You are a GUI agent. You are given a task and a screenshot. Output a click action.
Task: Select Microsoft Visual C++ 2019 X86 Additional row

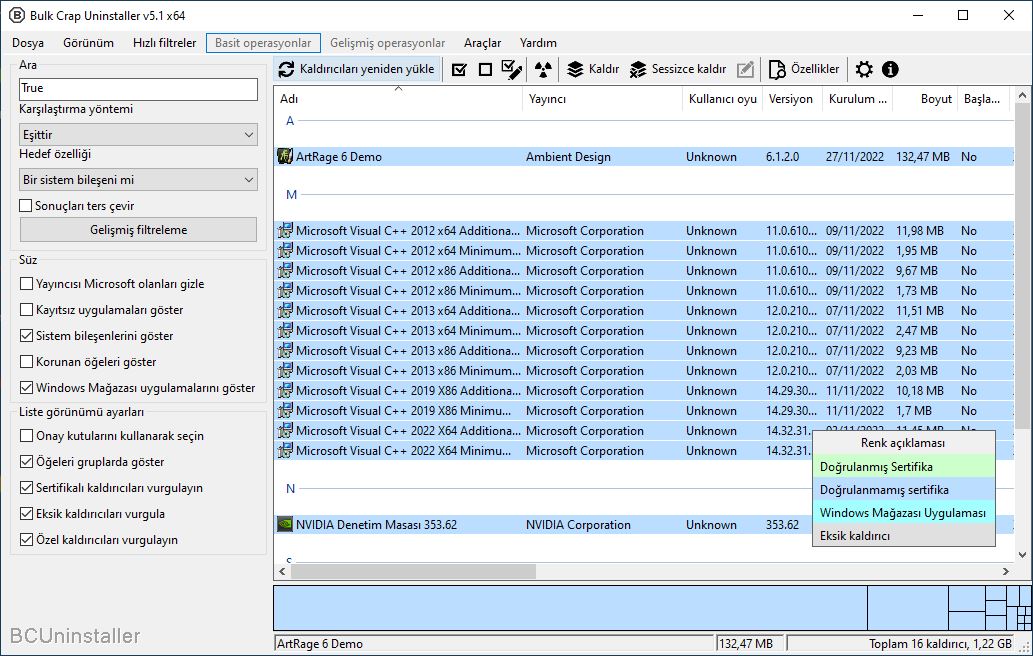644,391
